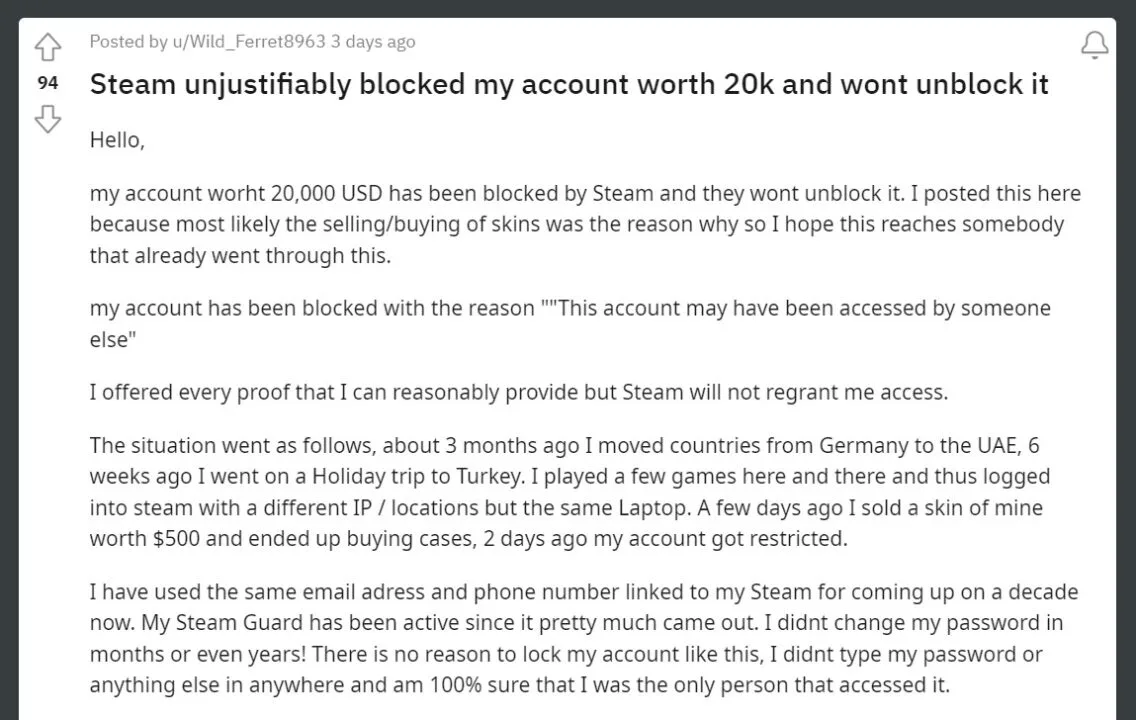Downvote the Steam account blocked post
Viewport: 1136px width, 720px height.
[48, 120]
